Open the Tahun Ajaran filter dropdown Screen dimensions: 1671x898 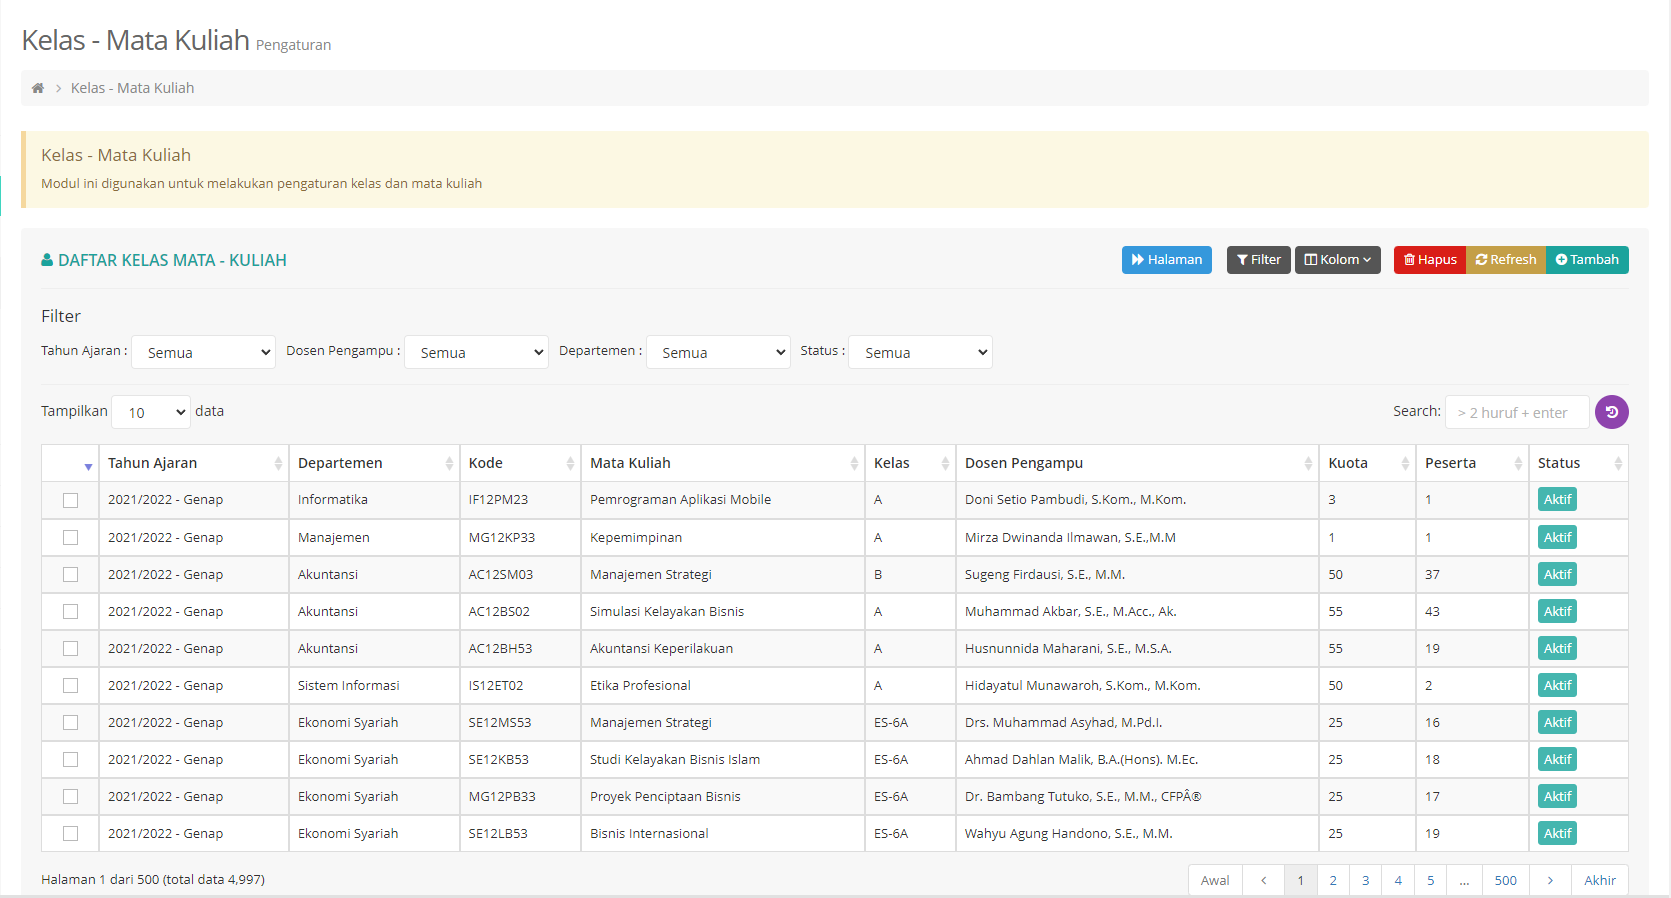(x=203, y=352)
